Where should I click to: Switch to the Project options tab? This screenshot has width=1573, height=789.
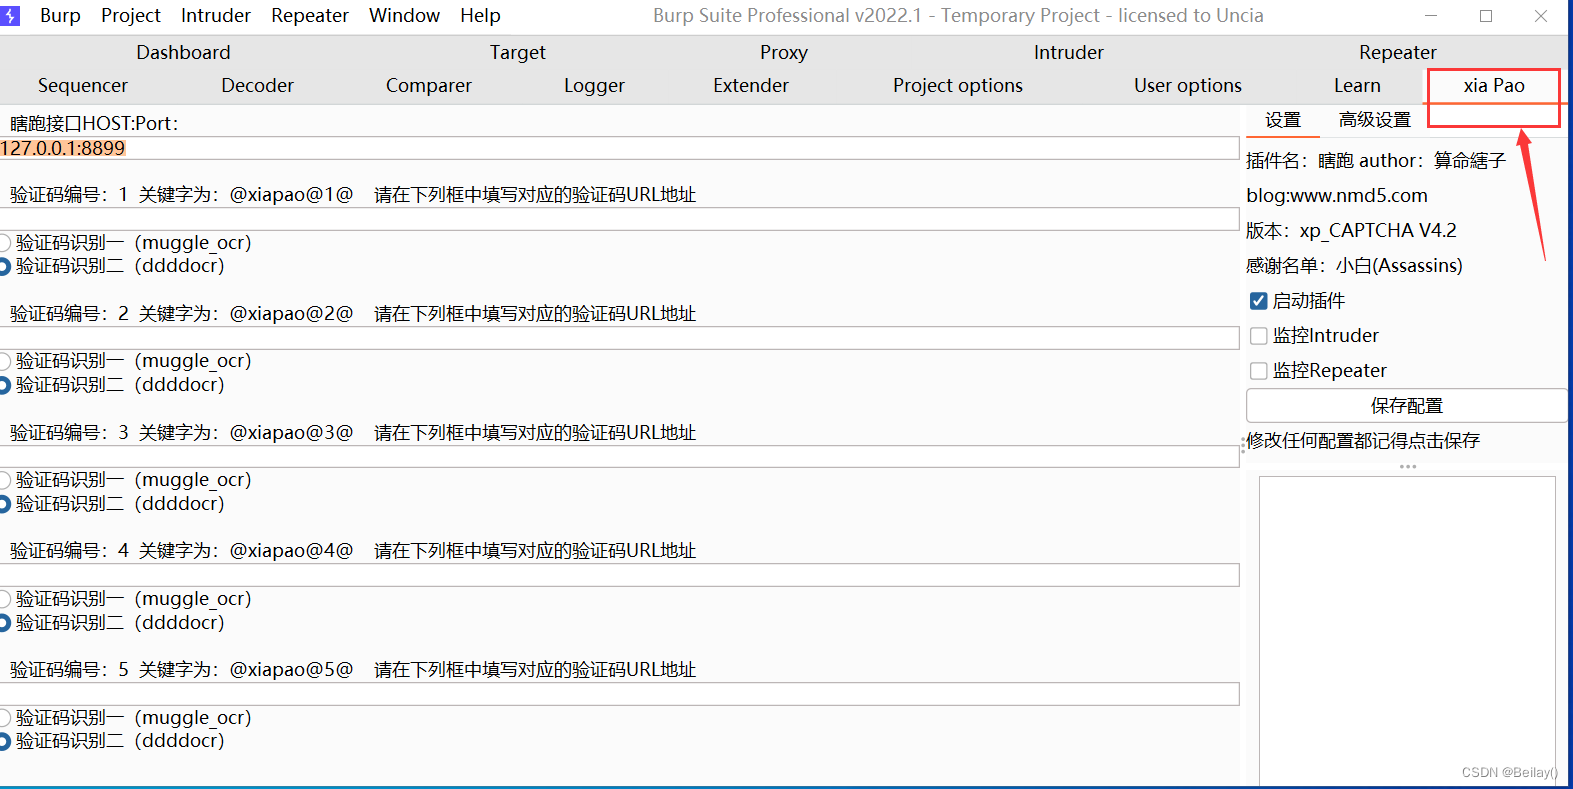click(x=958, y=85)
